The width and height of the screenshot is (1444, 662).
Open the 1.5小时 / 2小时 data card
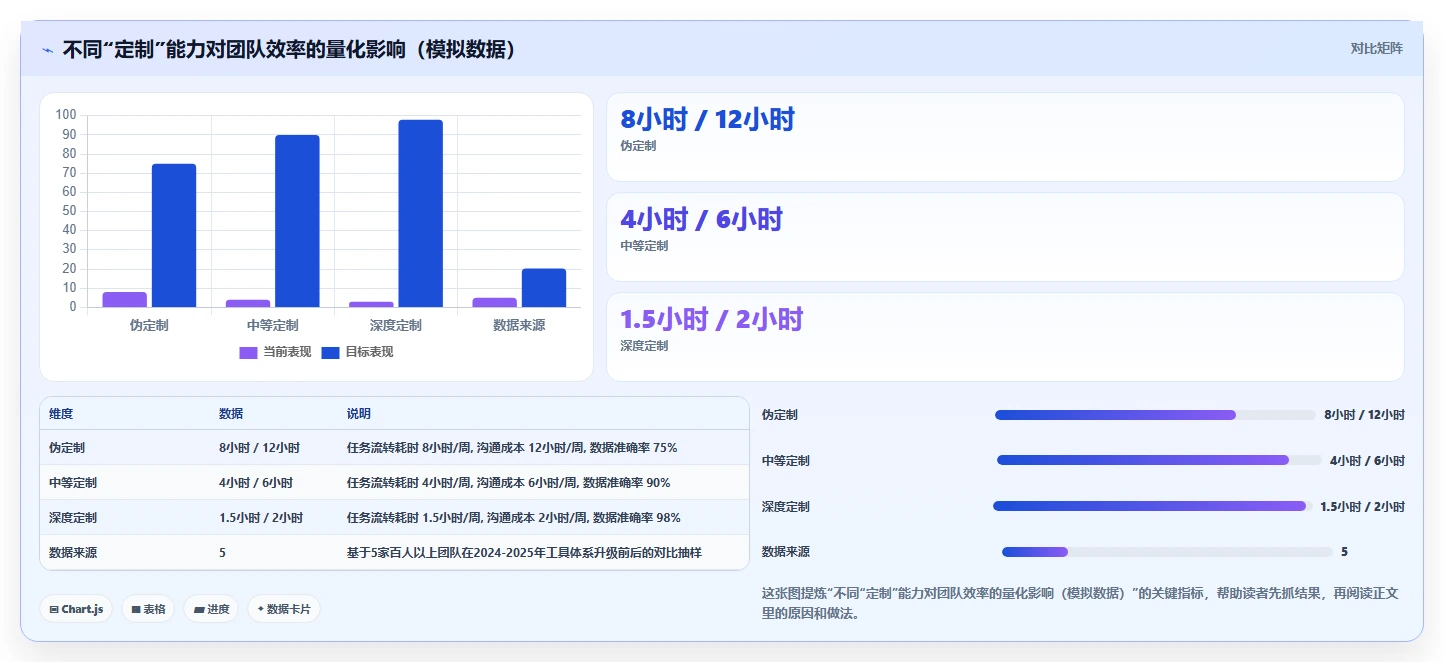[x=1005, y=337]
